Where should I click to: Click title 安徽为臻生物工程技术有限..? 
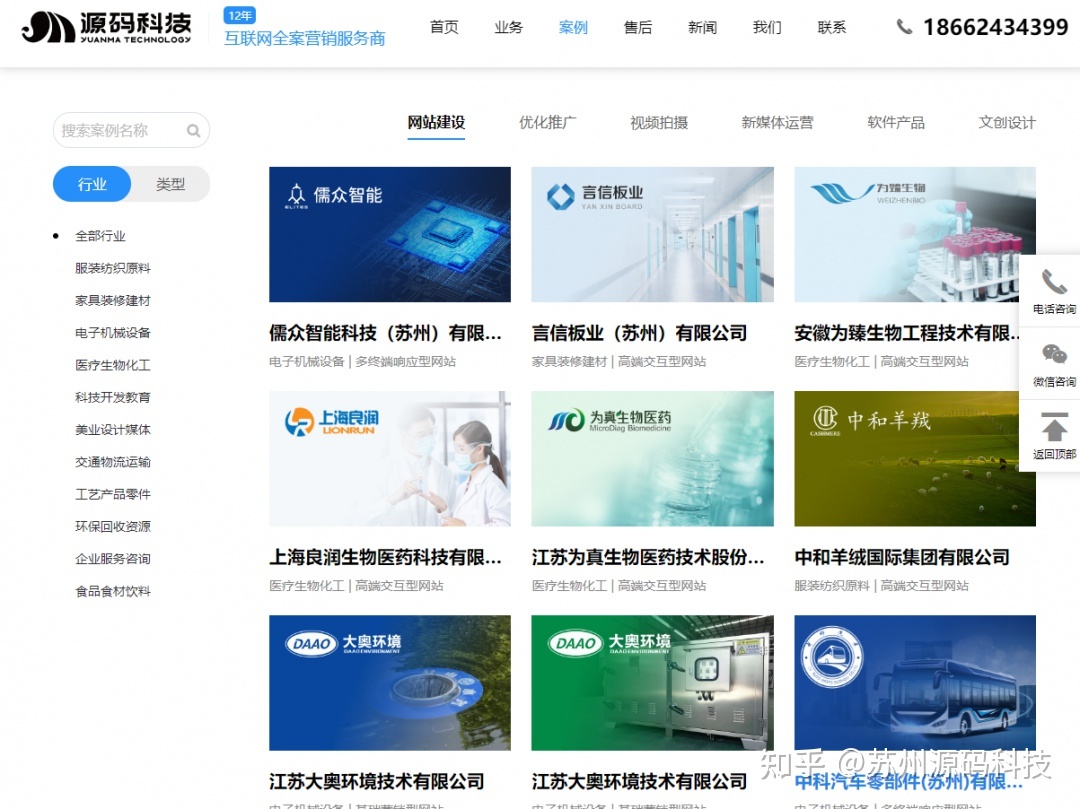[906, 334]
